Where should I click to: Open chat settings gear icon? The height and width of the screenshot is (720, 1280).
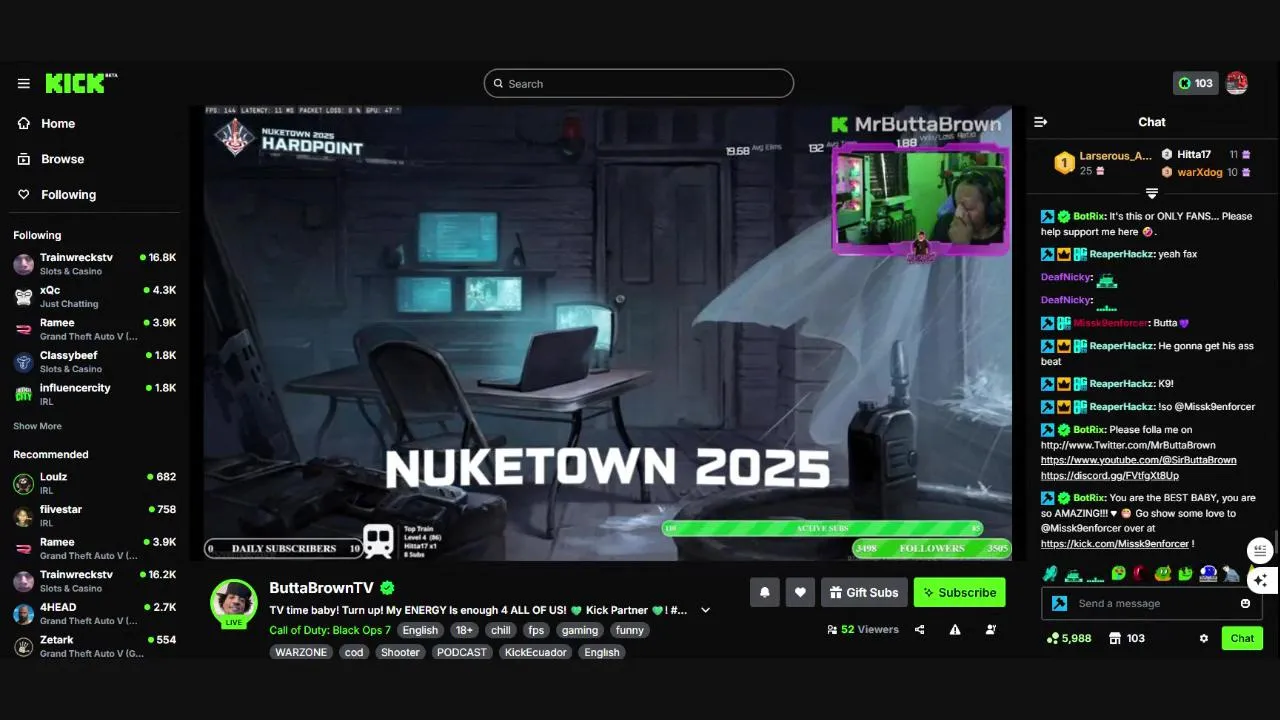coord(1204,638)
